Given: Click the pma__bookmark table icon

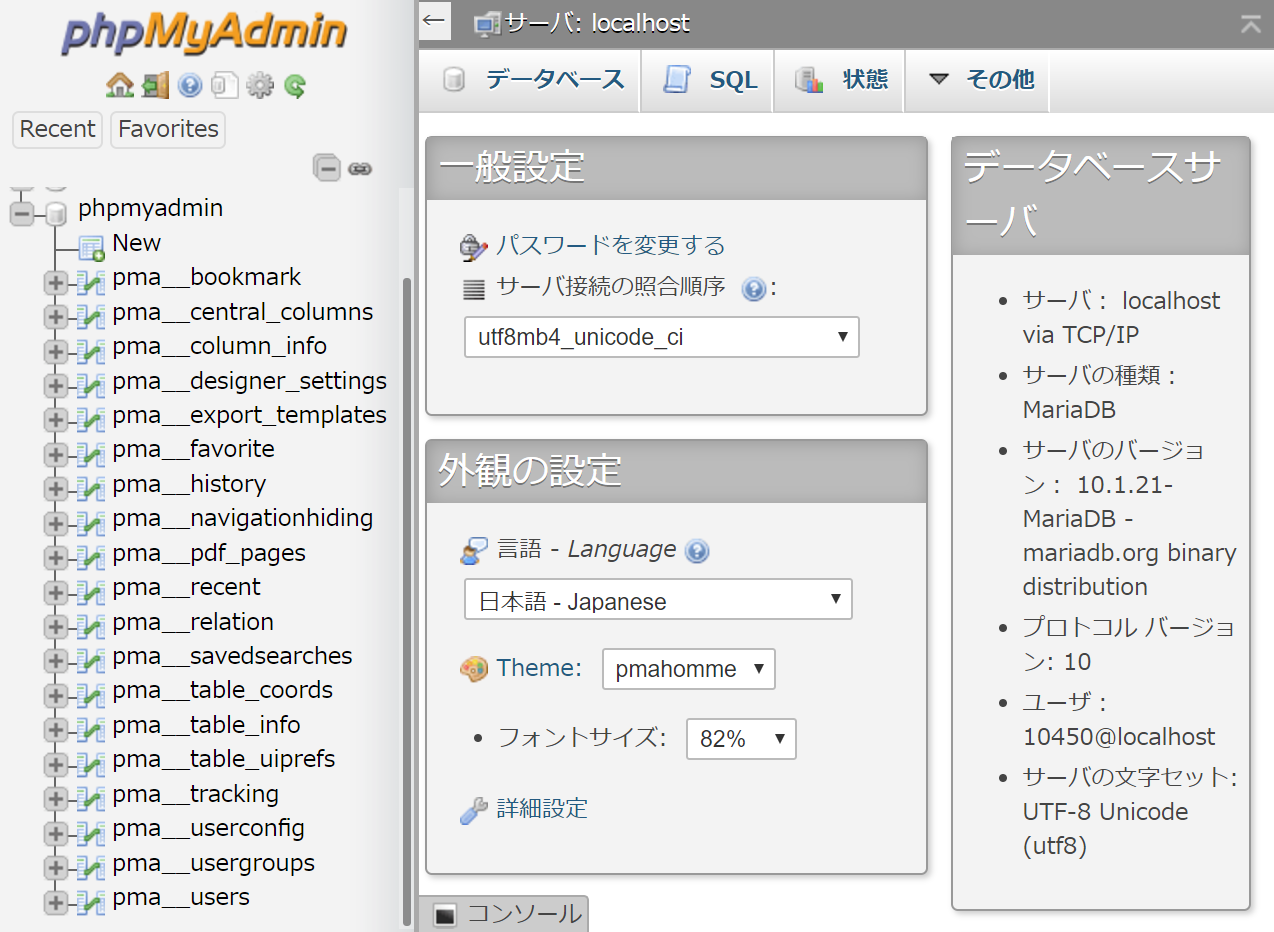Looking at the screenshot, I should [x=92, y=282].
